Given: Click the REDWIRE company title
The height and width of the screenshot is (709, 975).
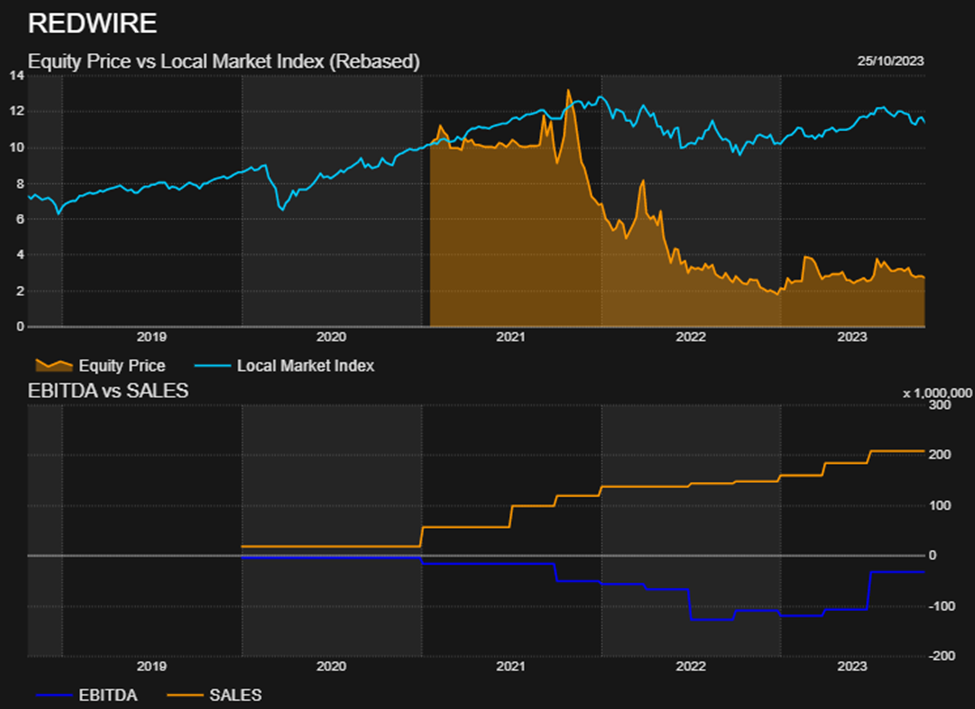Looking at the screenshot, I should point(92,23).
